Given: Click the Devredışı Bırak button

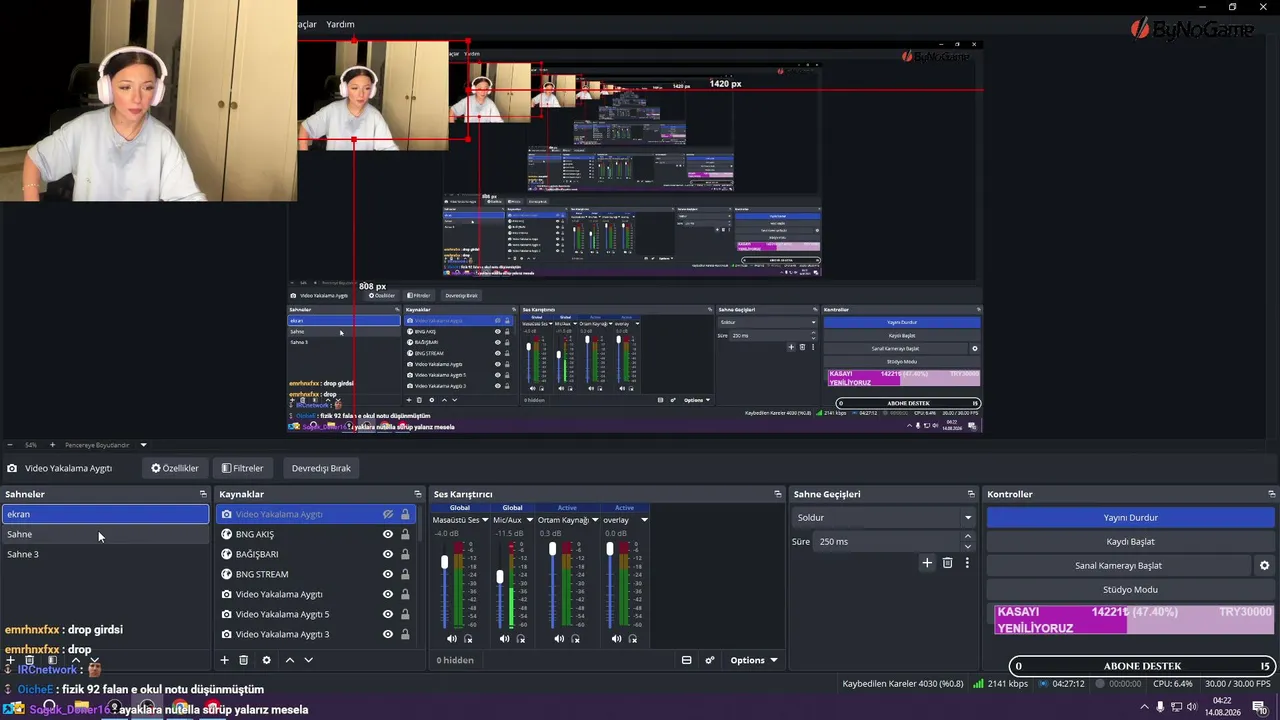Looking at the screenshot, I should [321, 468].
